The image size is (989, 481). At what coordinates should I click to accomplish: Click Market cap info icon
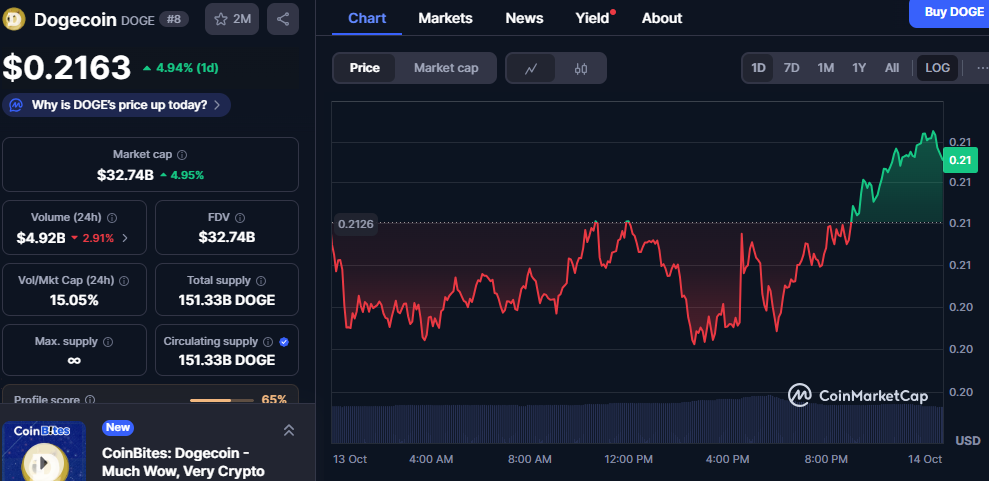(181, 155)
